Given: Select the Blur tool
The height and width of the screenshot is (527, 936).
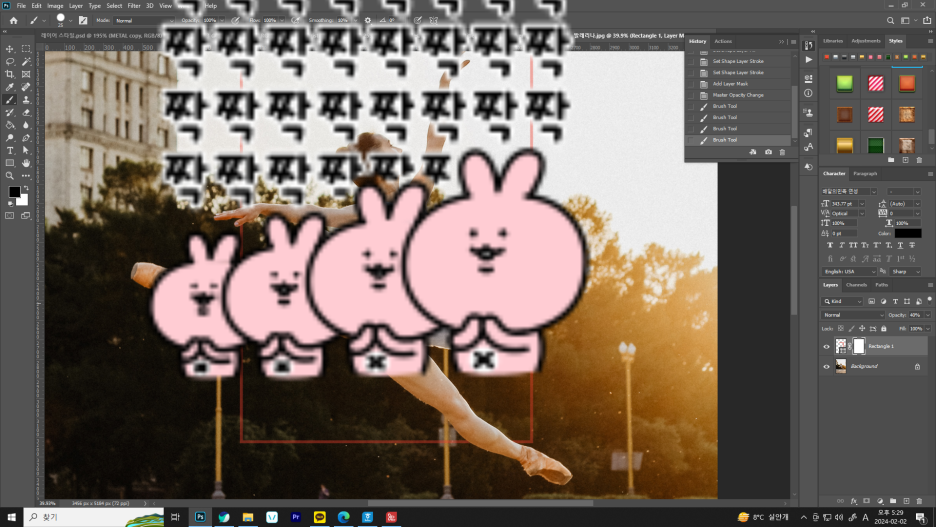Looking at the screenshot, I should tap(26, 125).
